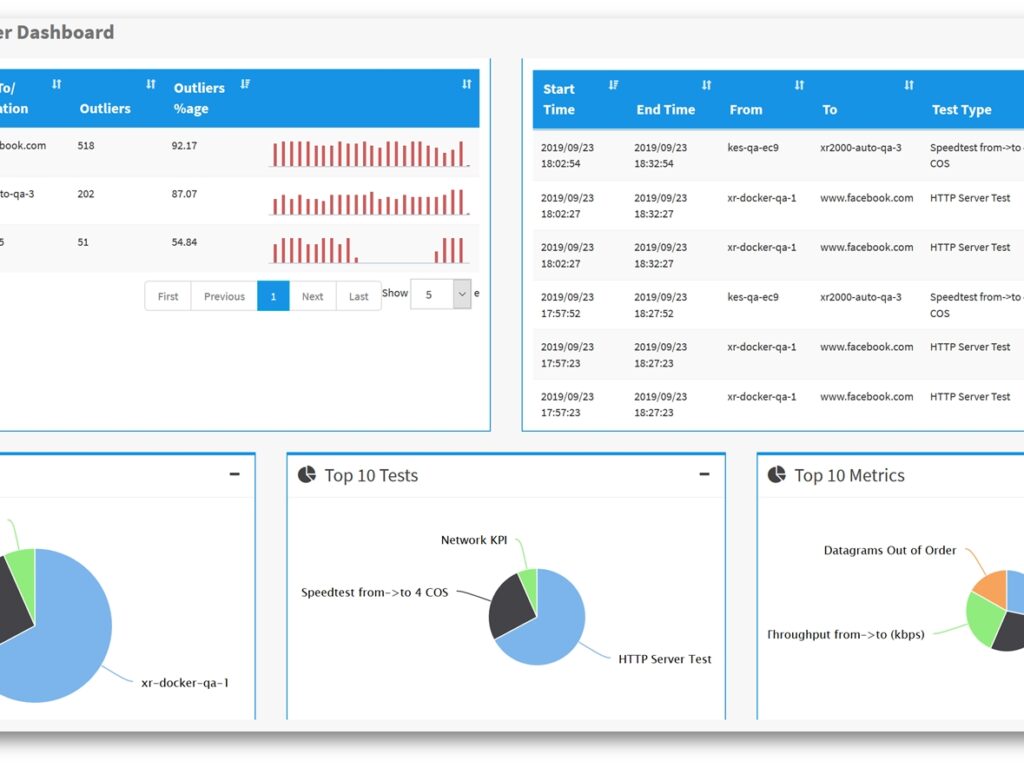The height and width of the screenshot is (768, 1024).
Task: Click sort icon above the sparkline column
Action: point(466,85)
